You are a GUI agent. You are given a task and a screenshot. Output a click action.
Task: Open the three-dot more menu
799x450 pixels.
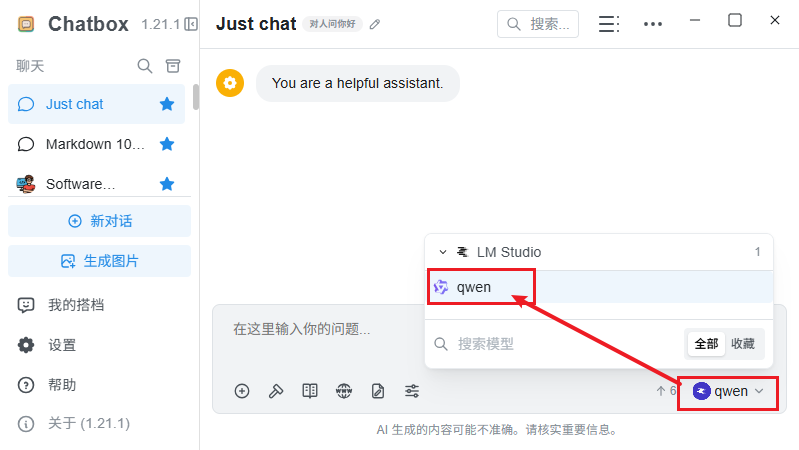tap(653, 24)
